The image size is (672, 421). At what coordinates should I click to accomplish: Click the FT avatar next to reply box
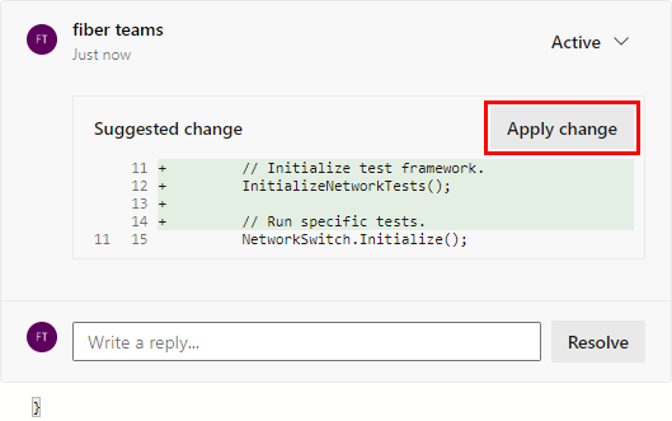click(x=42, y=337)
